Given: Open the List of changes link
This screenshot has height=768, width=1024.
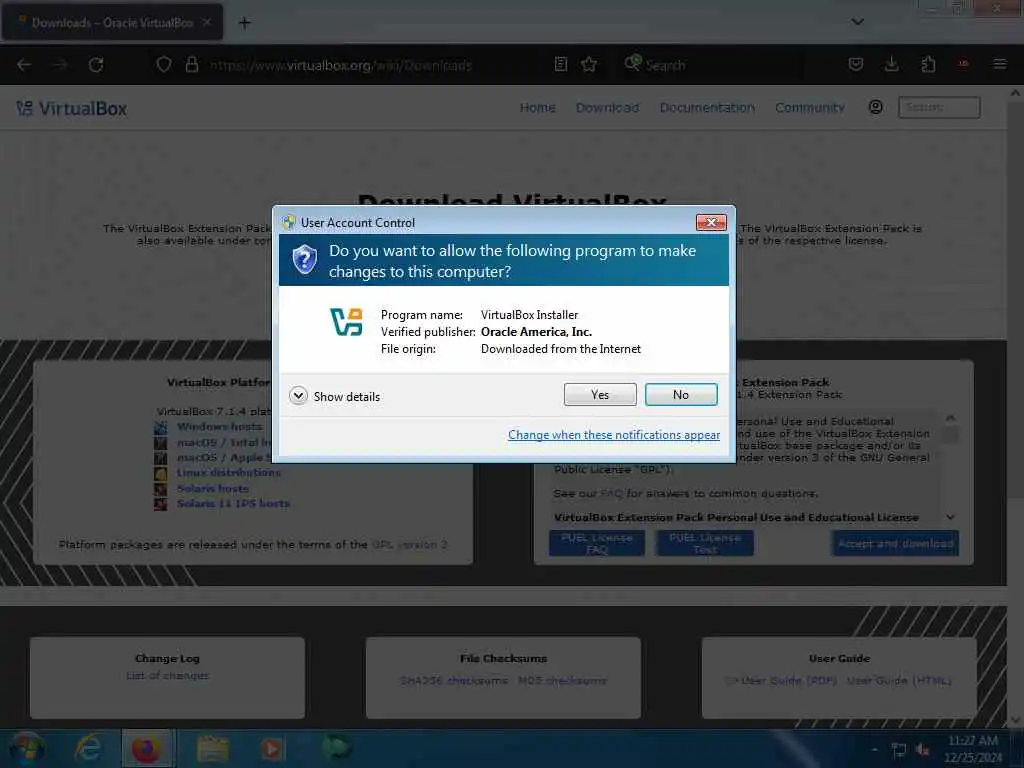Looking at the screenshot, I should click(168, 675).
